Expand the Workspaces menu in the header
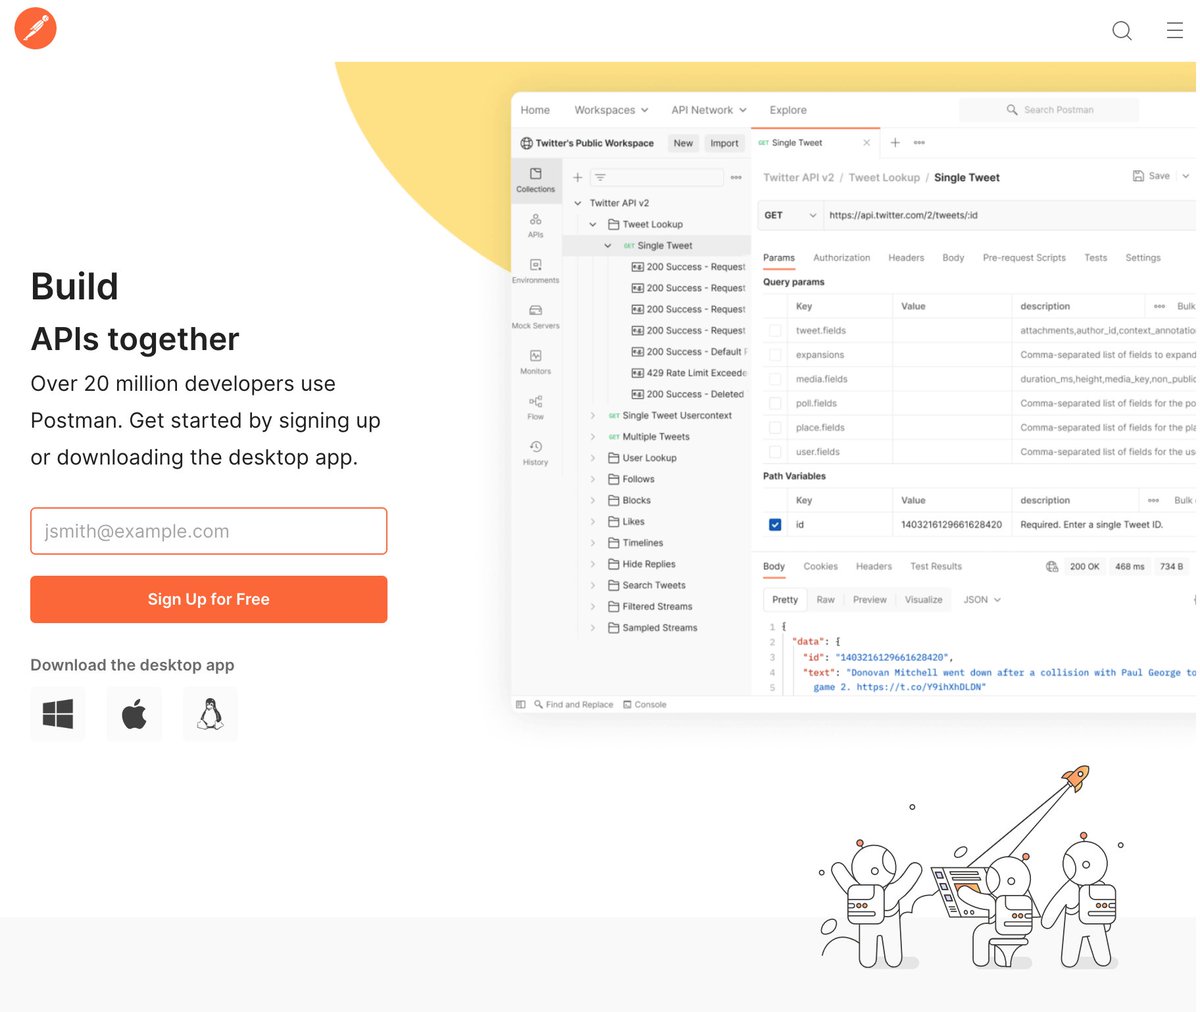This screenshot has width=1200, height=1012. point(610,110)
